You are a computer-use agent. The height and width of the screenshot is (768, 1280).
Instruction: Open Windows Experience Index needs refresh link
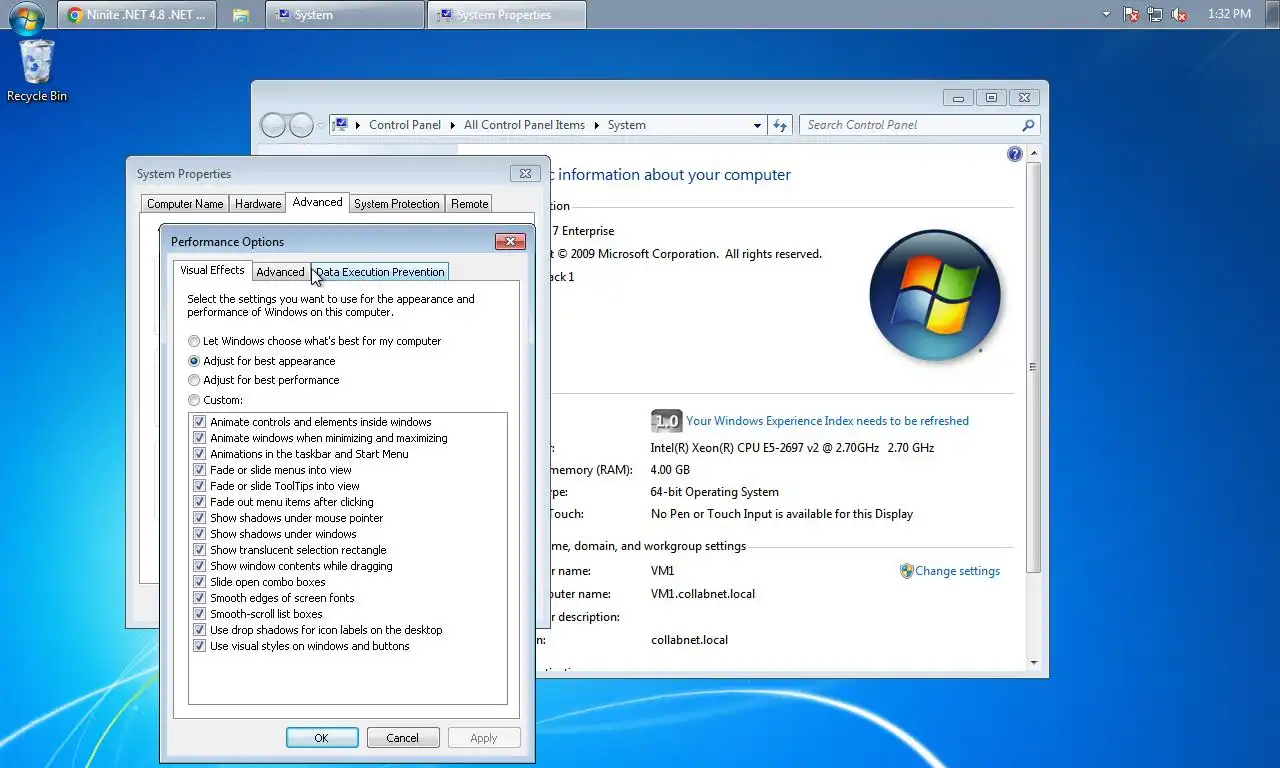click(x=827, y=421)
